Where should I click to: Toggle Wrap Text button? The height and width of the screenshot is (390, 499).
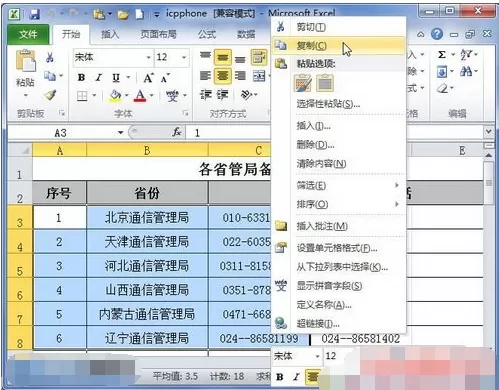(259, 57)
